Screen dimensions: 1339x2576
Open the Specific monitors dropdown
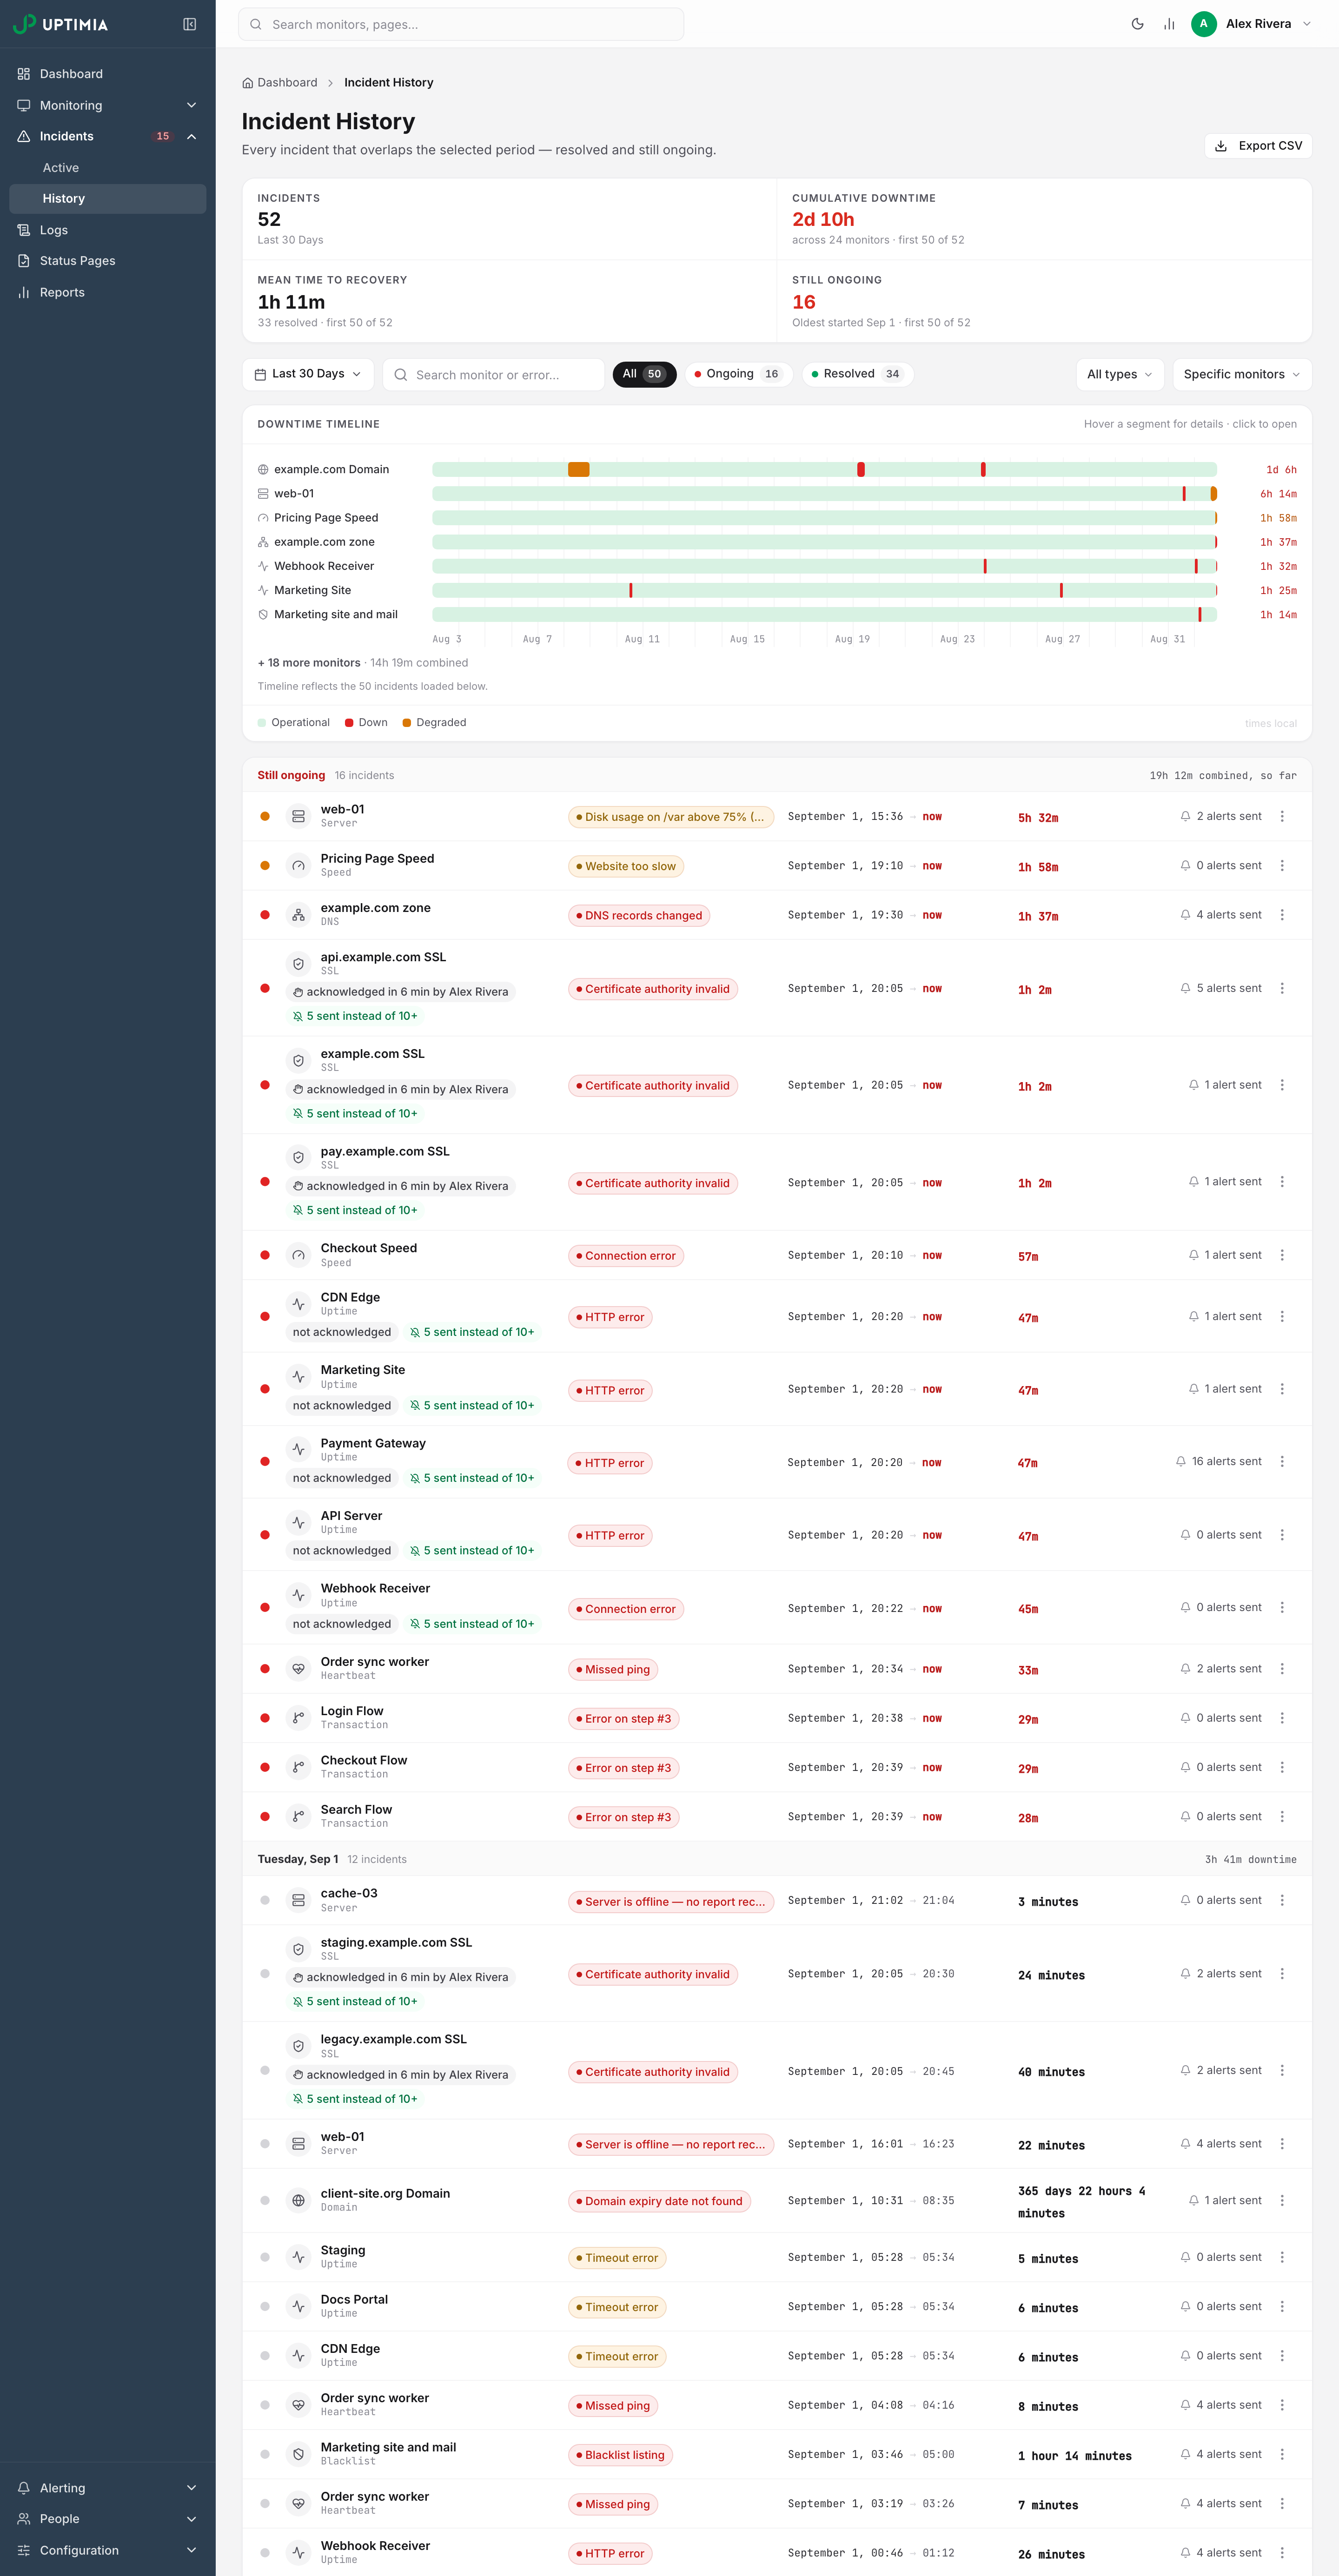pos(1241,374)
